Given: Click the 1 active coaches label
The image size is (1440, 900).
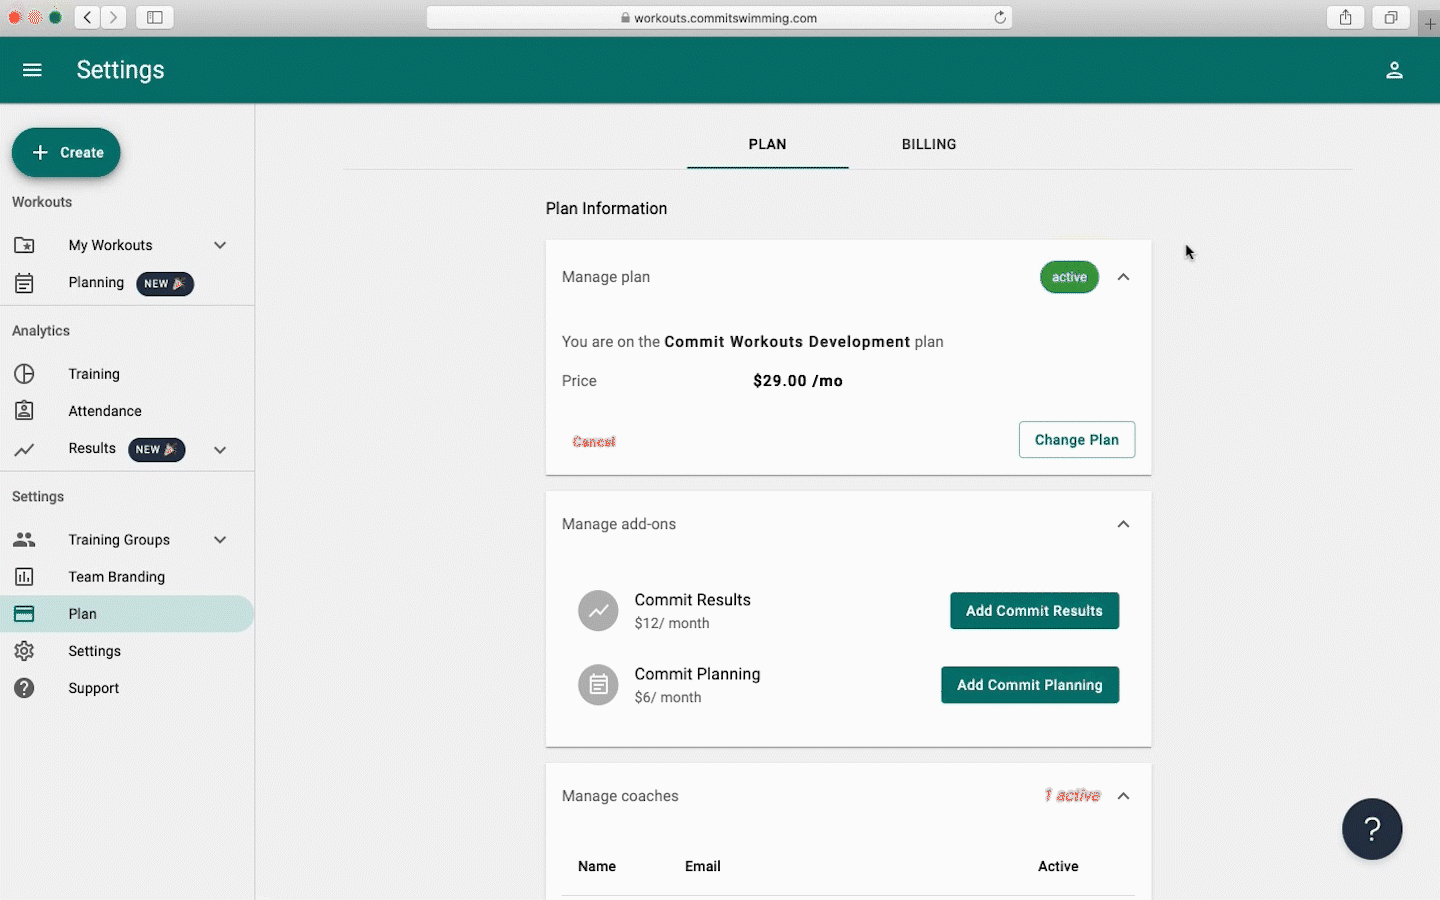Looking at the screenshot, I should (x=1072, y=796).
